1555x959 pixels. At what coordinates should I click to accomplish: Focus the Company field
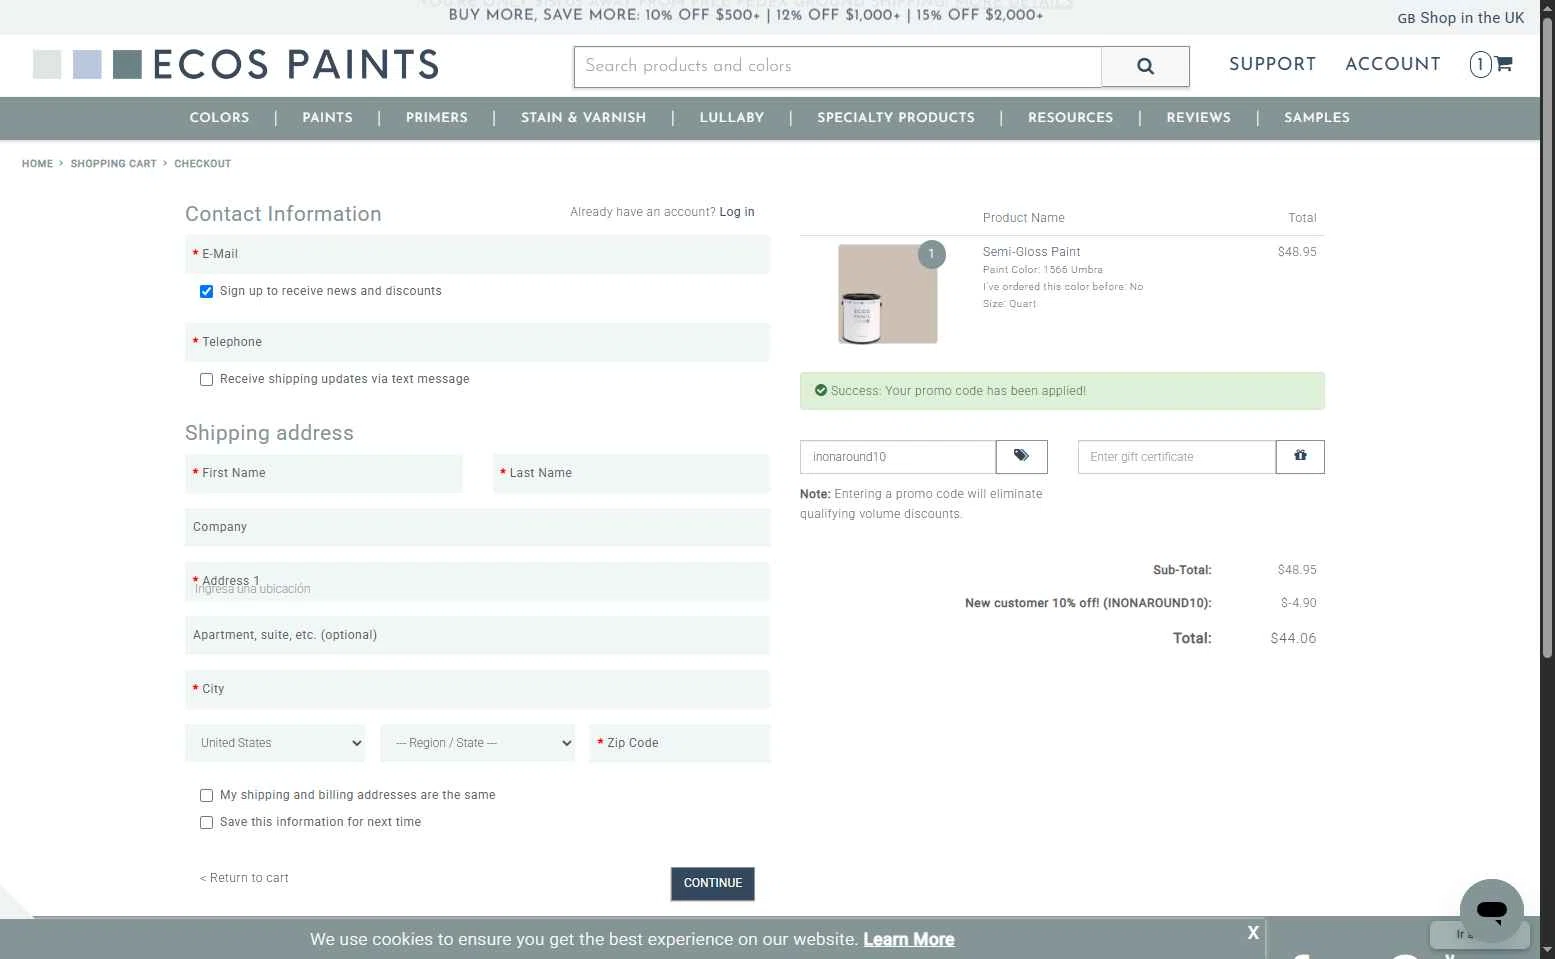(477, 527)
